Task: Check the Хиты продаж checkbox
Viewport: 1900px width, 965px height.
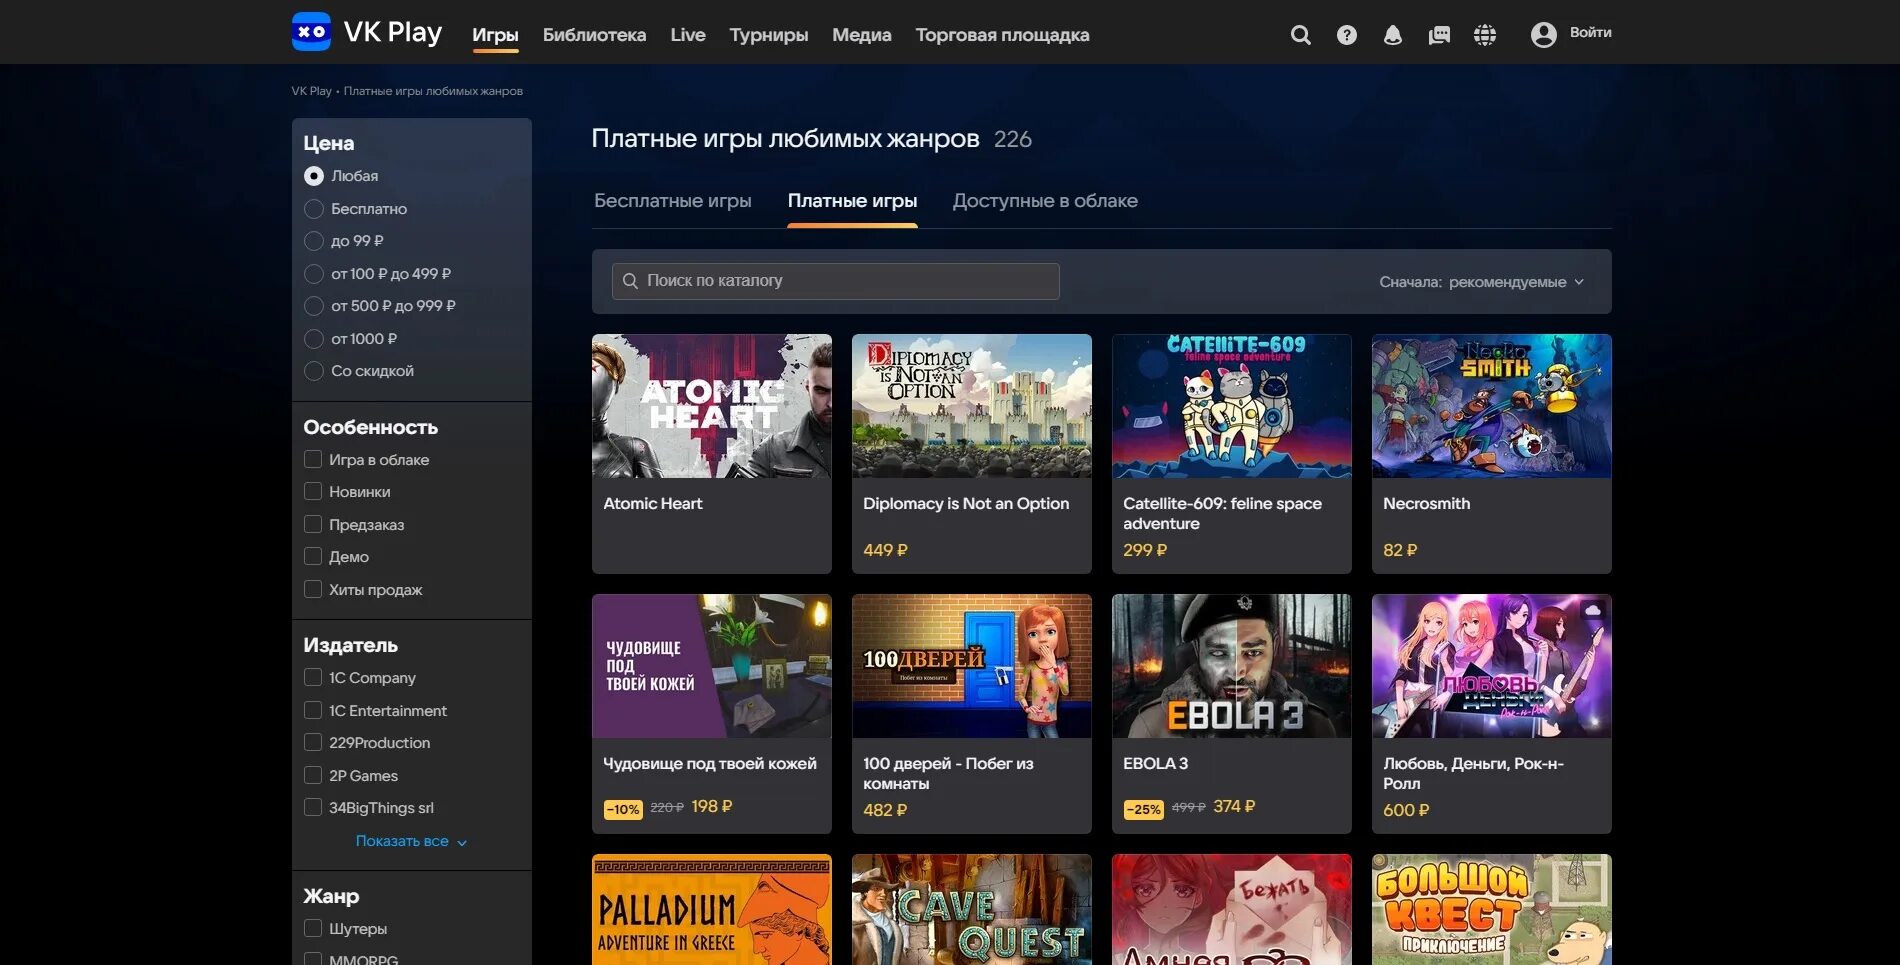Action: point(313,589)
